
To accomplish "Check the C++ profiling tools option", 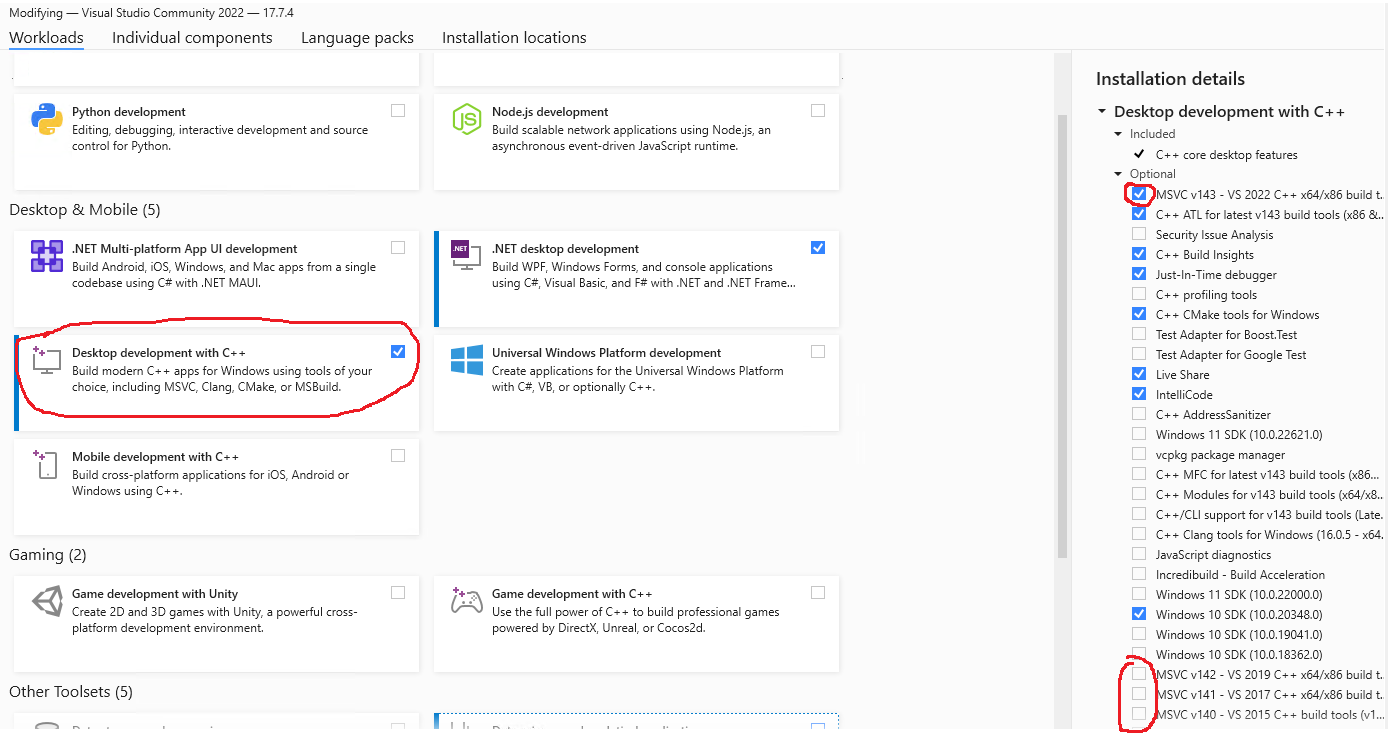I will (1139, 294).
